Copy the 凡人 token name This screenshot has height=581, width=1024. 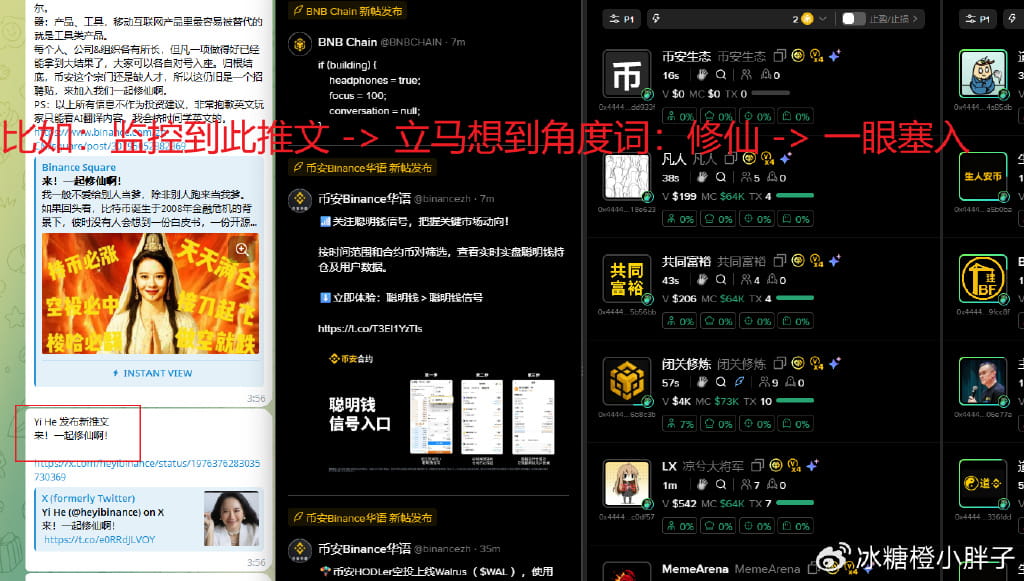731,159
